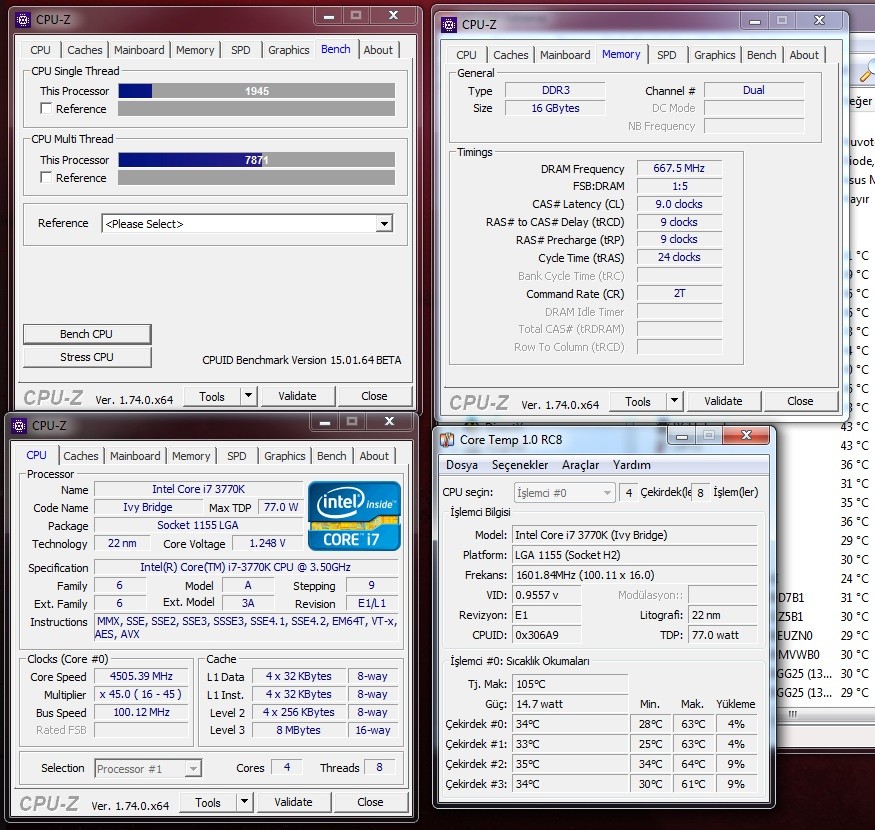Click the Çekirdek #2 temperature 35°C

pos(570,764)
